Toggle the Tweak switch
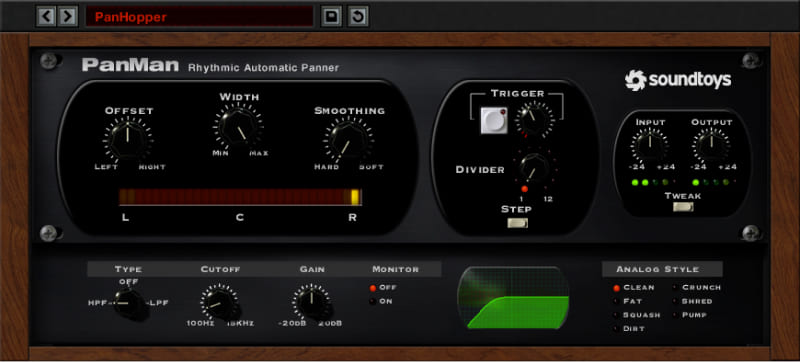Image resolution: width=800 pixels, height=362 pixels. 683,207
